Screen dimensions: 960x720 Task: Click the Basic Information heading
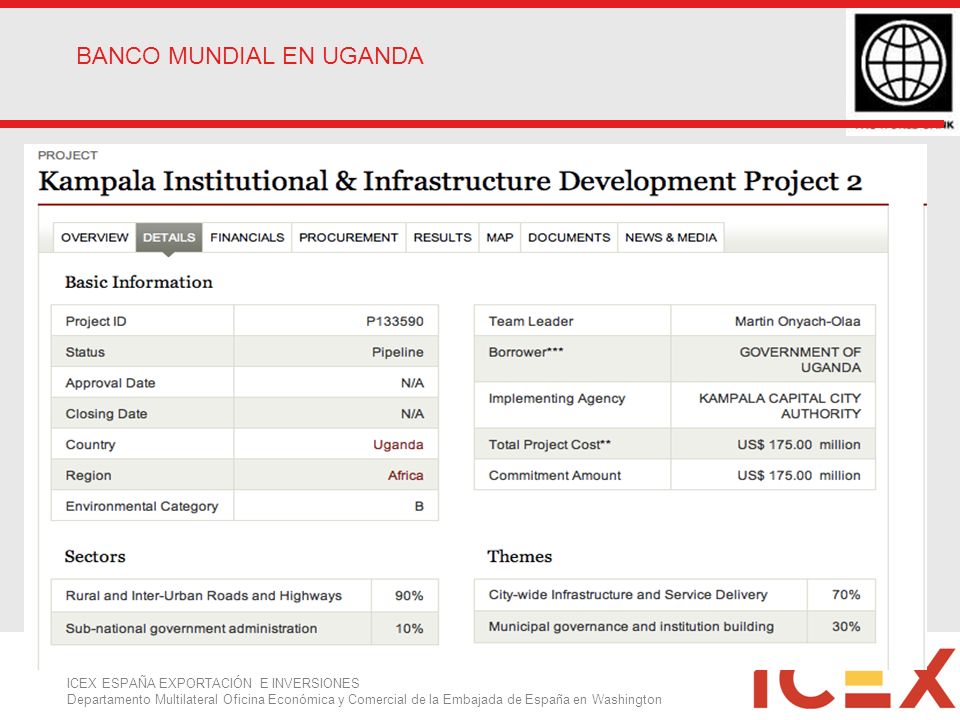coord(139,282)
